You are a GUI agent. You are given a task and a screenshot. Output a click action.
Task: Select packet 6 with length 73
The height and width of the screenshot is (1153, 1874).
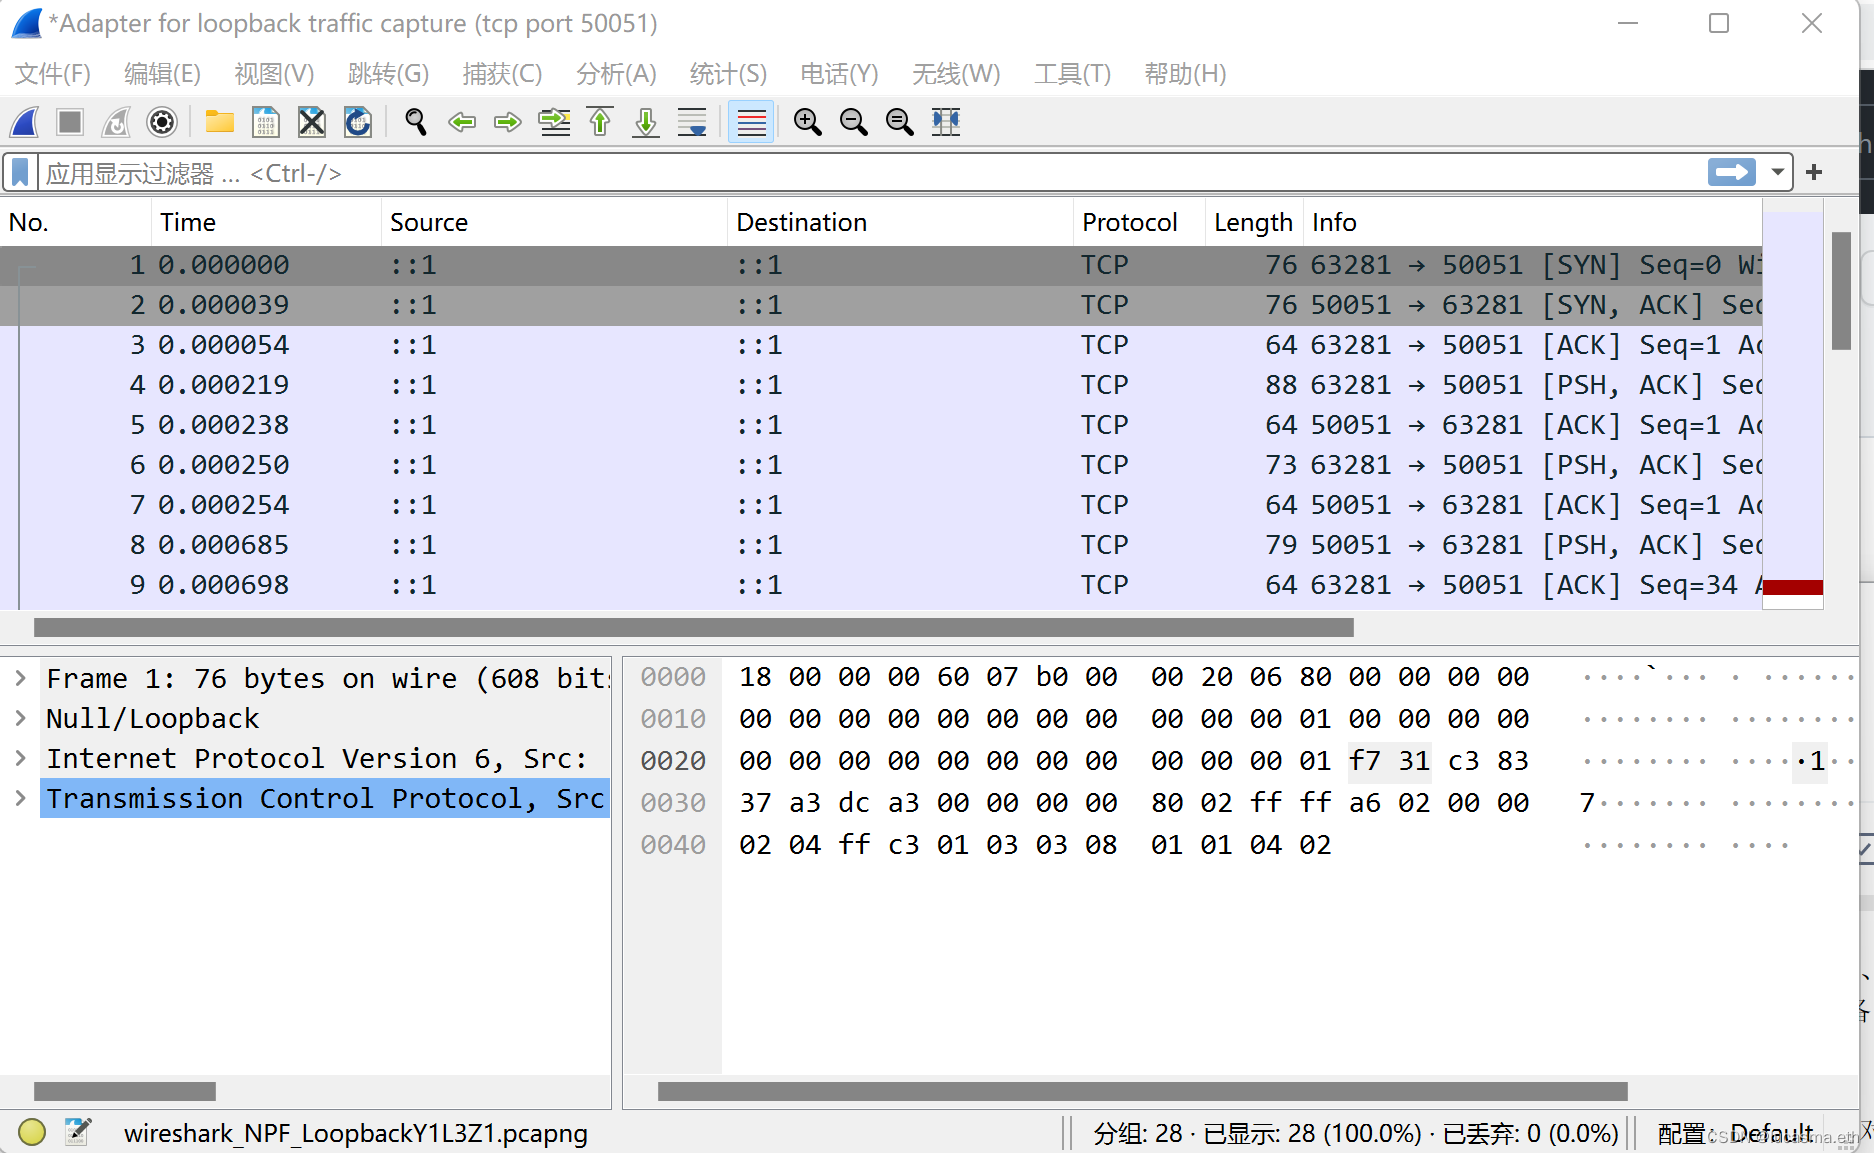pos(881,465)
